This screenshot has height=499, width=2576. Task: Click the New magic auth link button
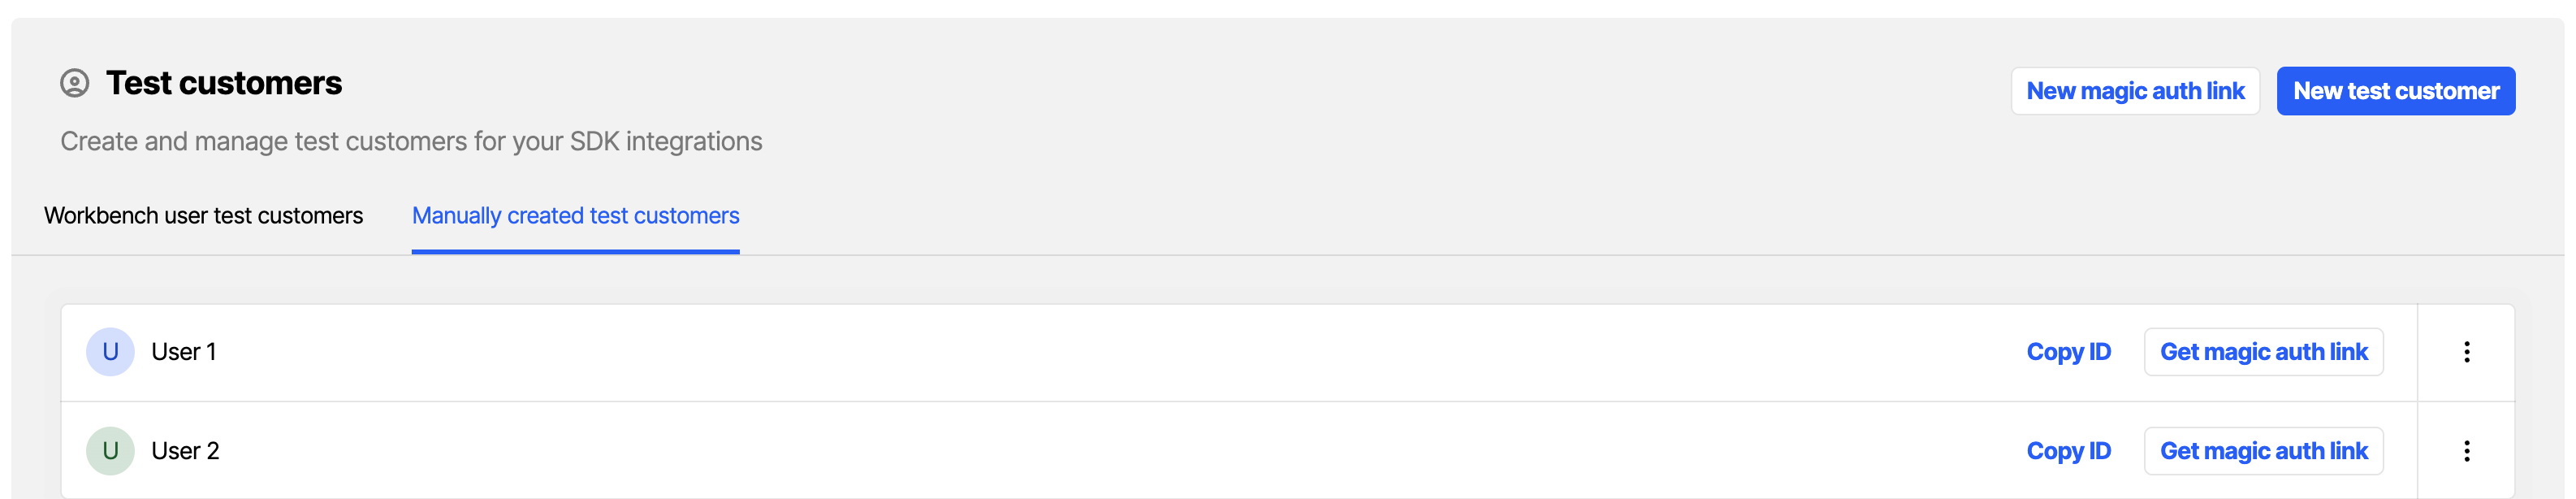click(2134, 91)
